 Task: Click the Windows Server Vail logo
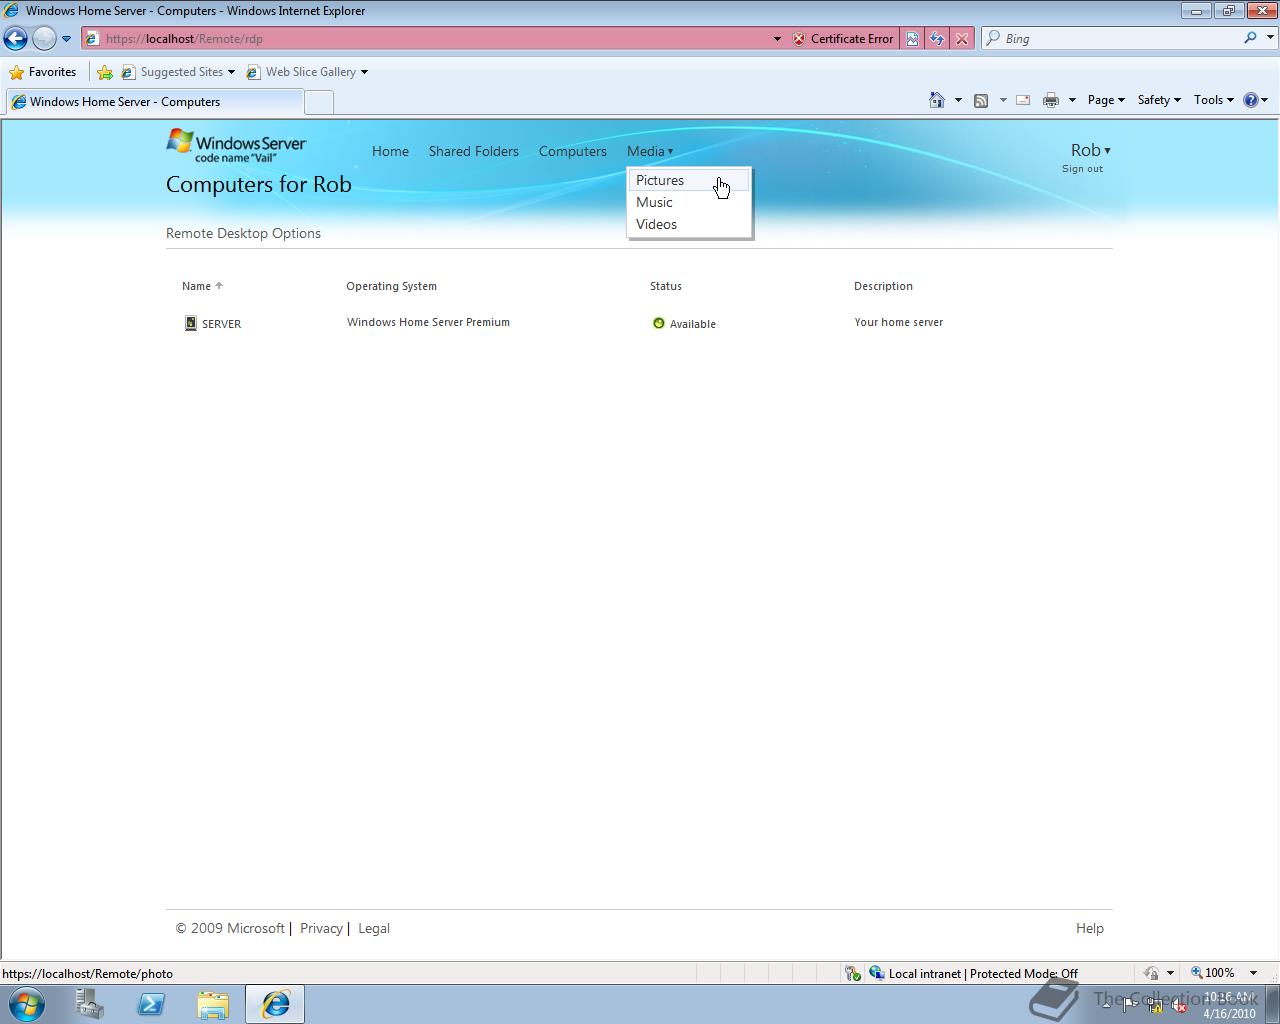pyautogui.click(x=236, y=146)
